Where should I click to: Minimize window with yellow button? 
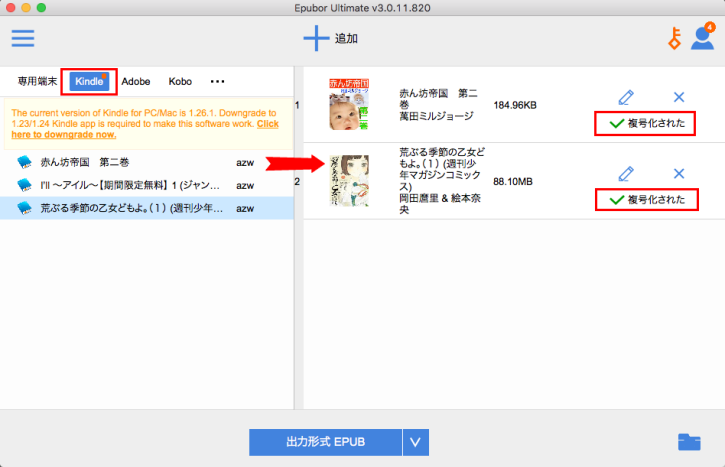(x=26, y=7)
